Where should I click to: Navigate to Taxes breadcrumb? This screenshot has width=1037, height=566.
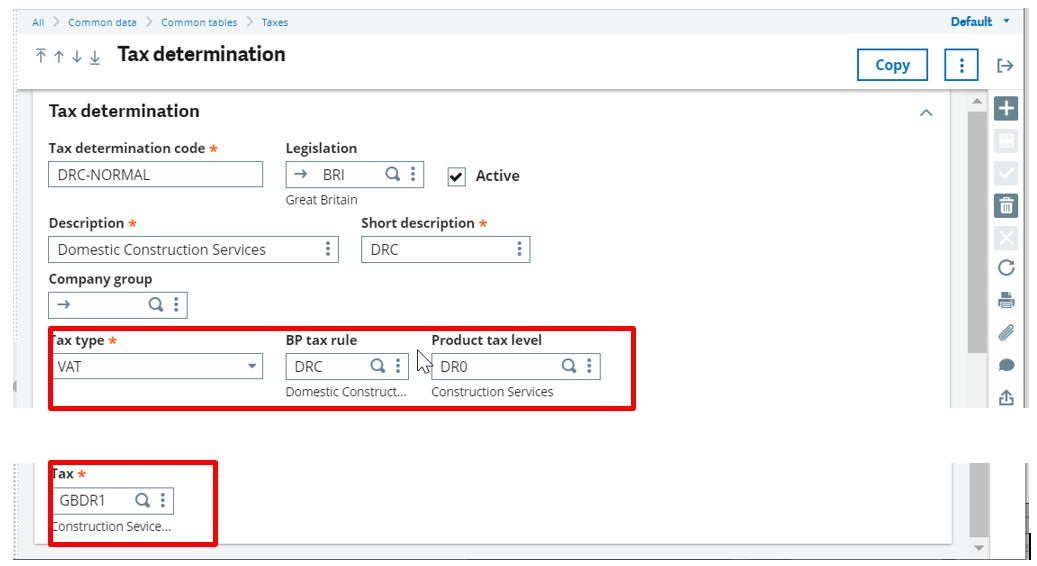coord(274,22)
